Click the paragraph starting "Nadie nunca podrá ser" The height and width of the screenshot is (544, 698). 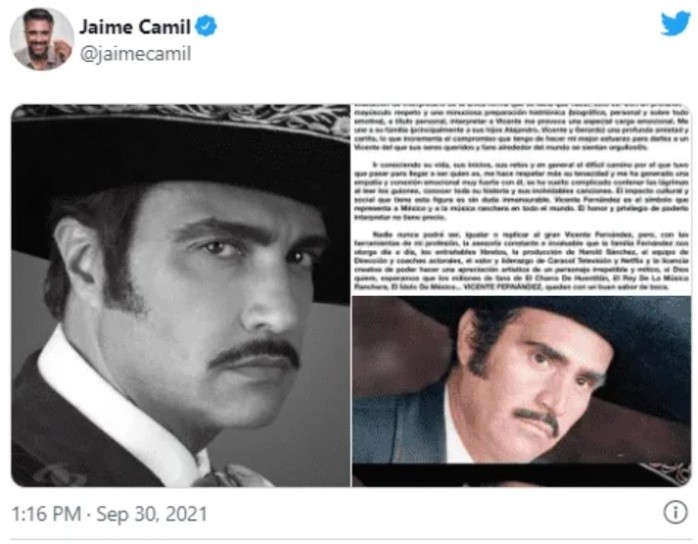pyautogui.click(x=522, y=260)
